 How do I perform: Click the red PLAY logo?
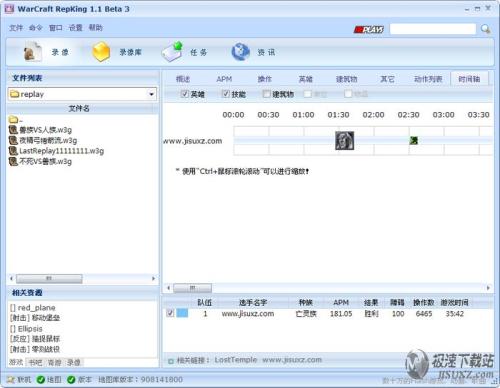(369, 30)
